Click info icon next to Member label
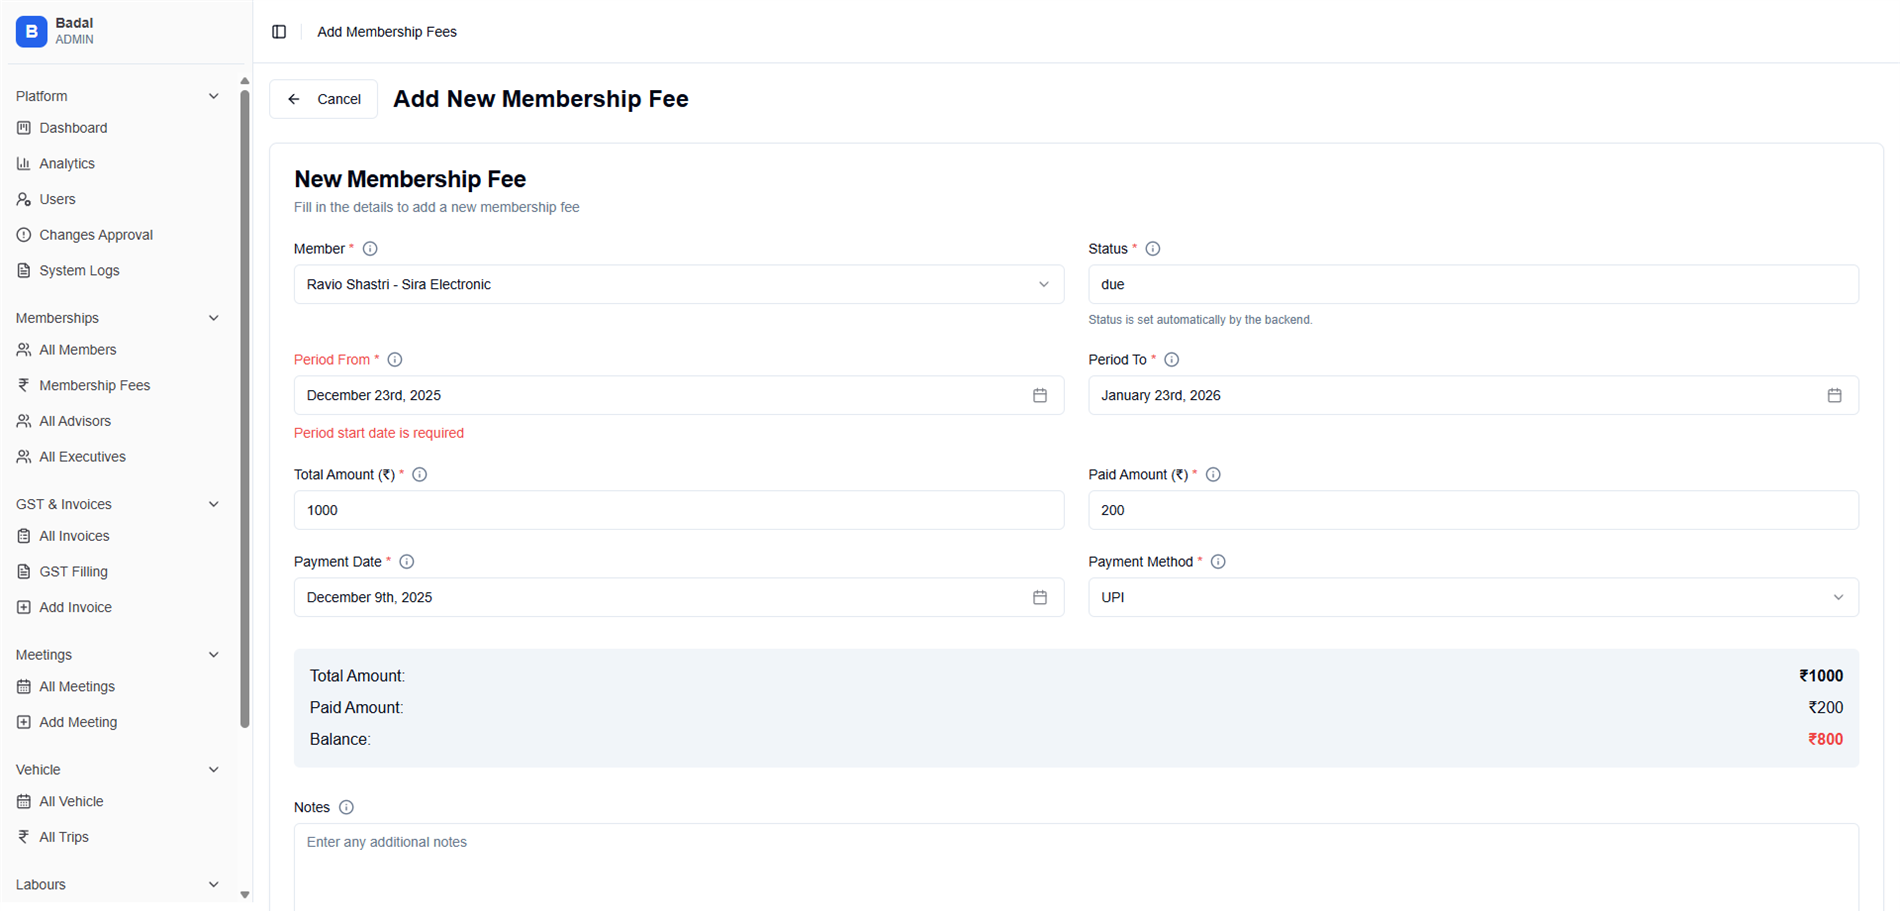The height and width of the screenshot is (911, 1900). [370, 249]
